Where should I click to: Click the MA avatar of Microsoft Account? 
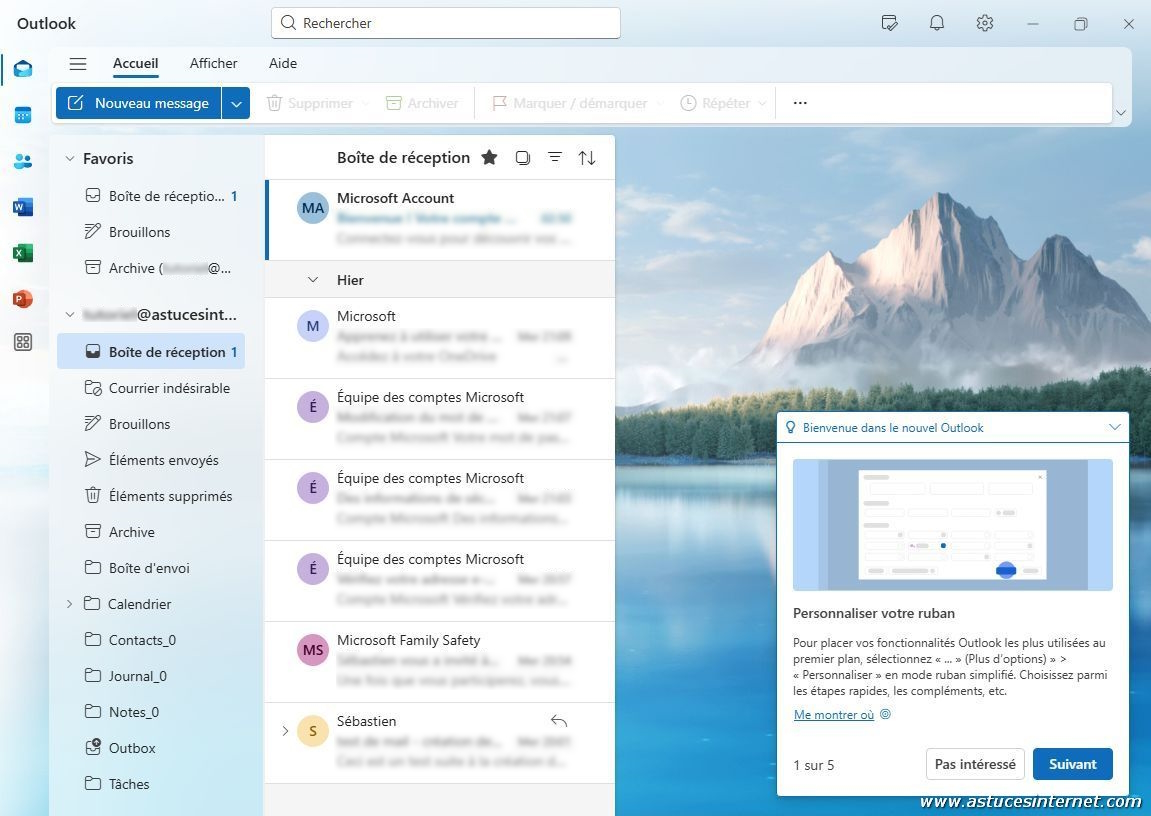pos(313,208)
